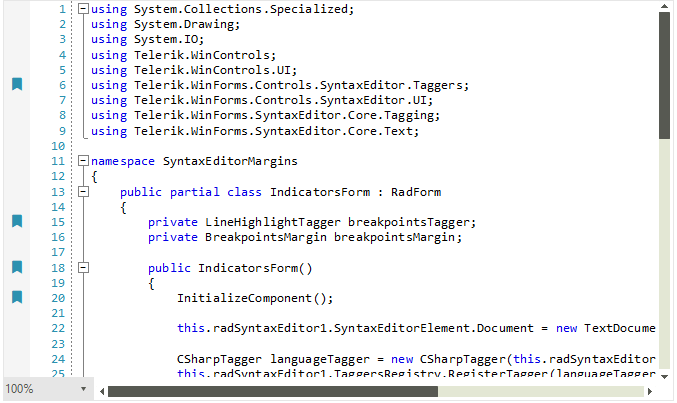Click 'SyntaxEditor.Taggers' on line 6
This screenshot has width=677, height=403.
(391, 86)
